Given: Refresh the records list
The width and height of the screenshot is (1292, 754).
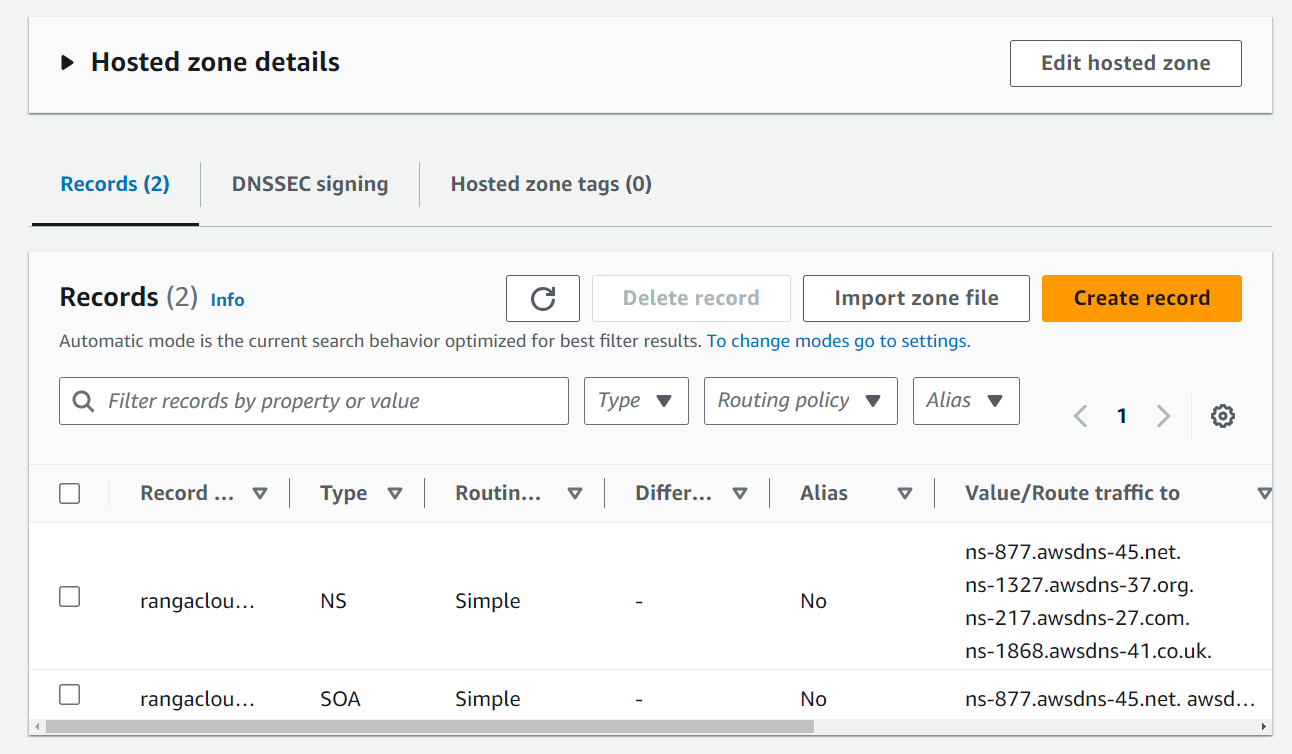Looking at the screenshot, I should tap(542, 297).
